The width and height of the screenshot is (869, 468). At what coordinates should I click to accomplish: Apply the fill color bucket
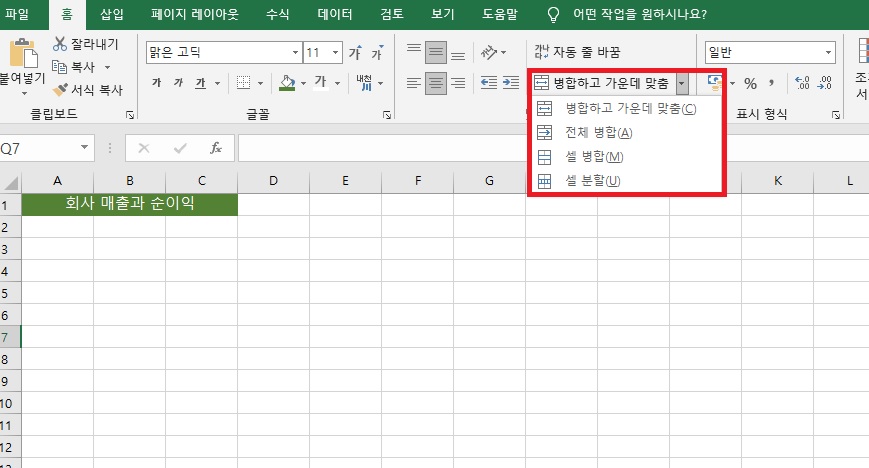[x=287, y=83]
